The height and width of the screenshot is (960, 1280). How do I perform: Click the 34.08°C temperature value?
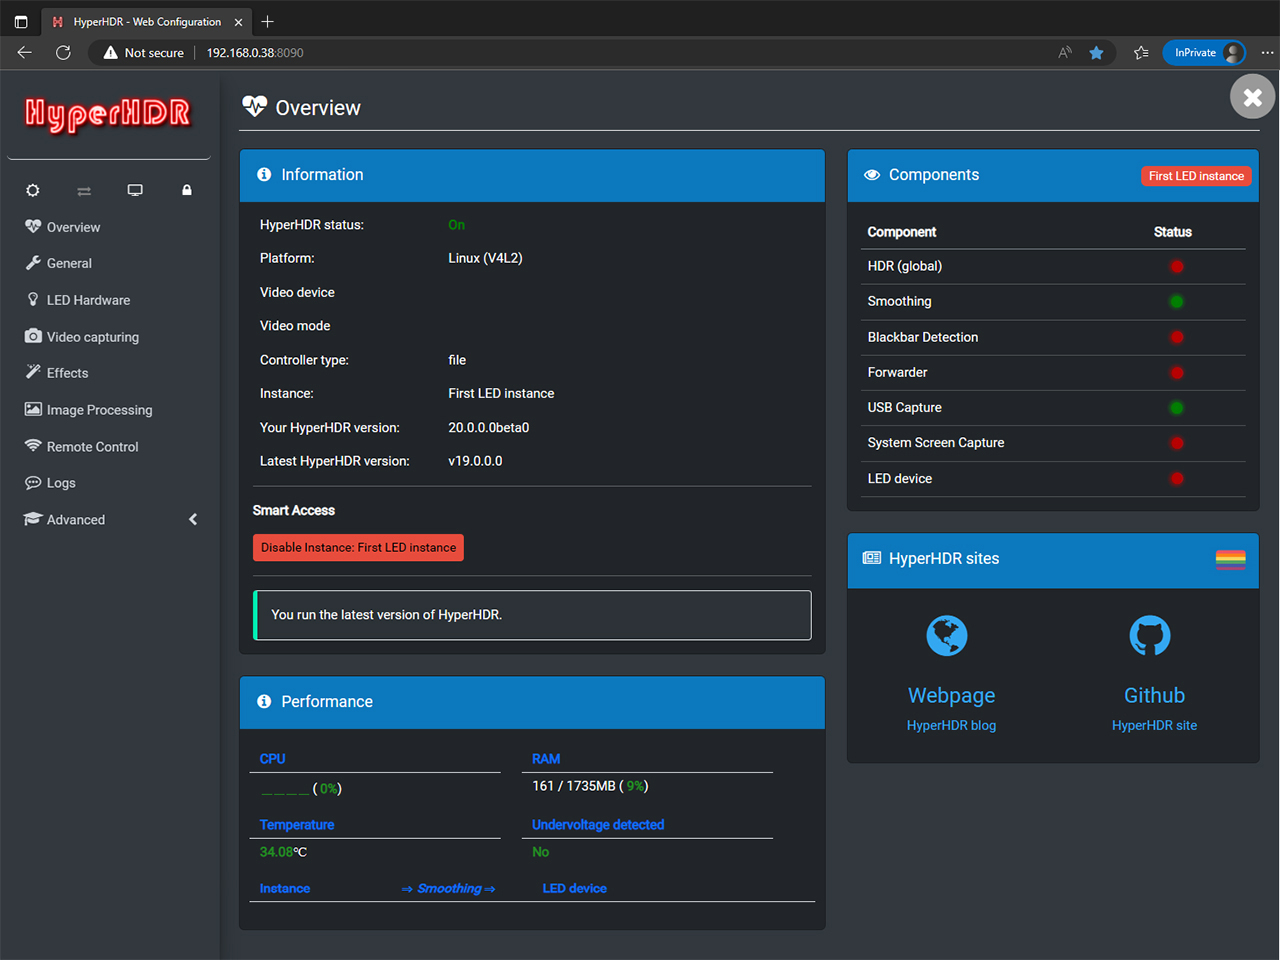[x=283, y=852]
